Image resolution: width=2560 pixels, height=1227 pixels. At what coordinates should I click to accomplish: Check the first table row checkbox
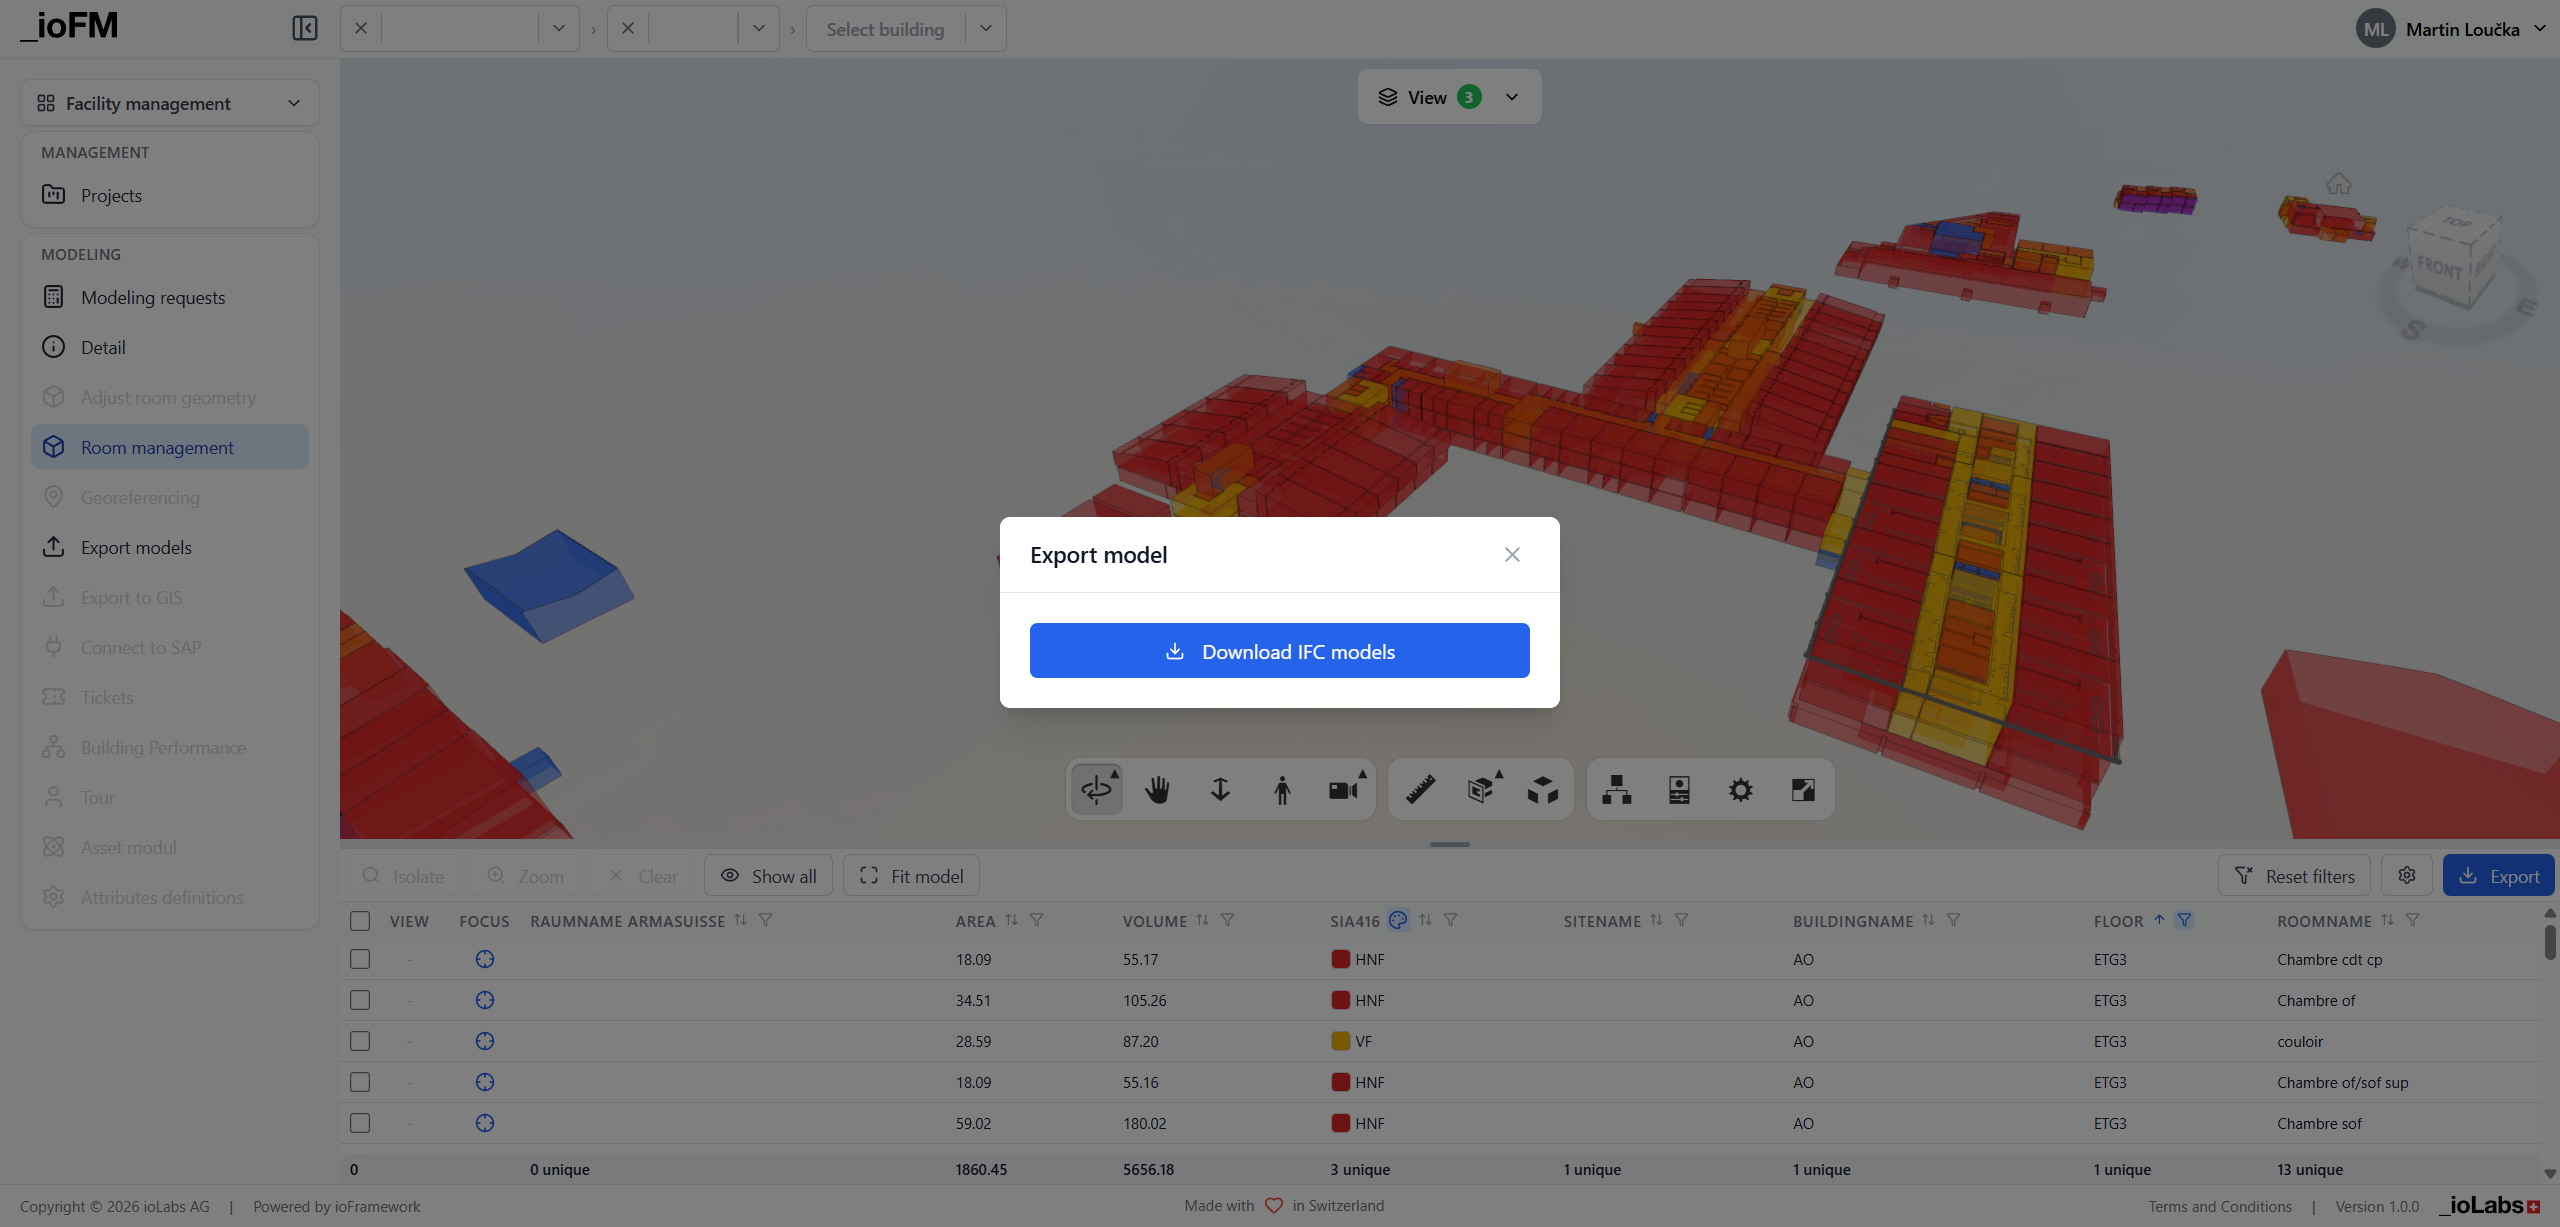click(x=360, y=959)
